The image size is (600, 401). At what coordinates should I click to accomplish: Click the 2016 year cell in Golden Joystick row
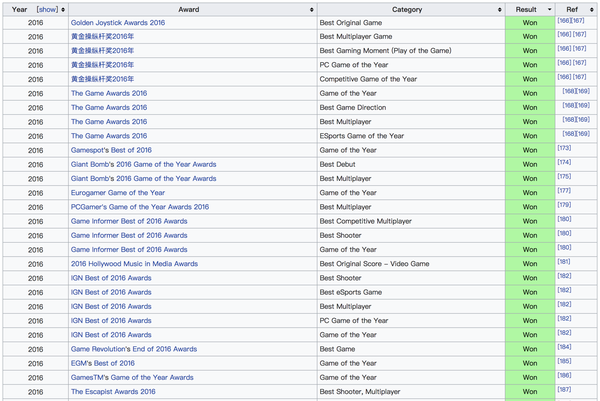point(36,23)
